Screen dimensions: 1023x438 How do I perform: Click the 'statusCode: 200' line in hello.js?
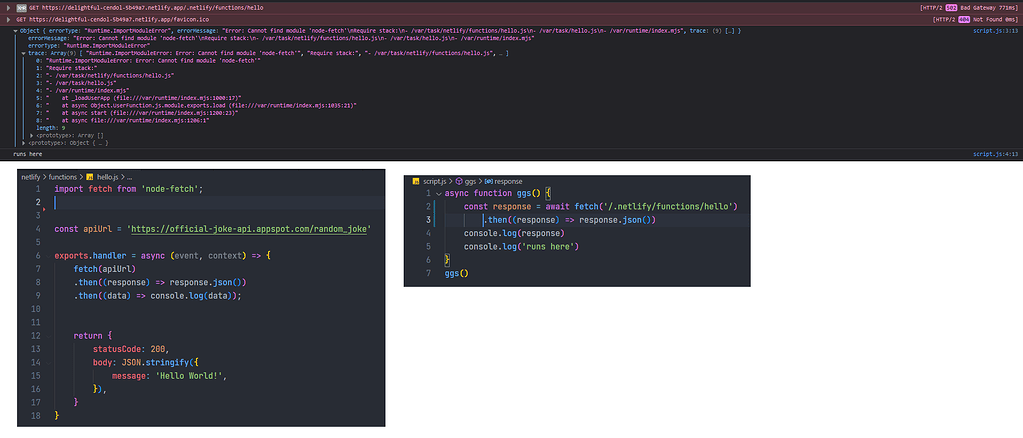(x=130, y=349)
